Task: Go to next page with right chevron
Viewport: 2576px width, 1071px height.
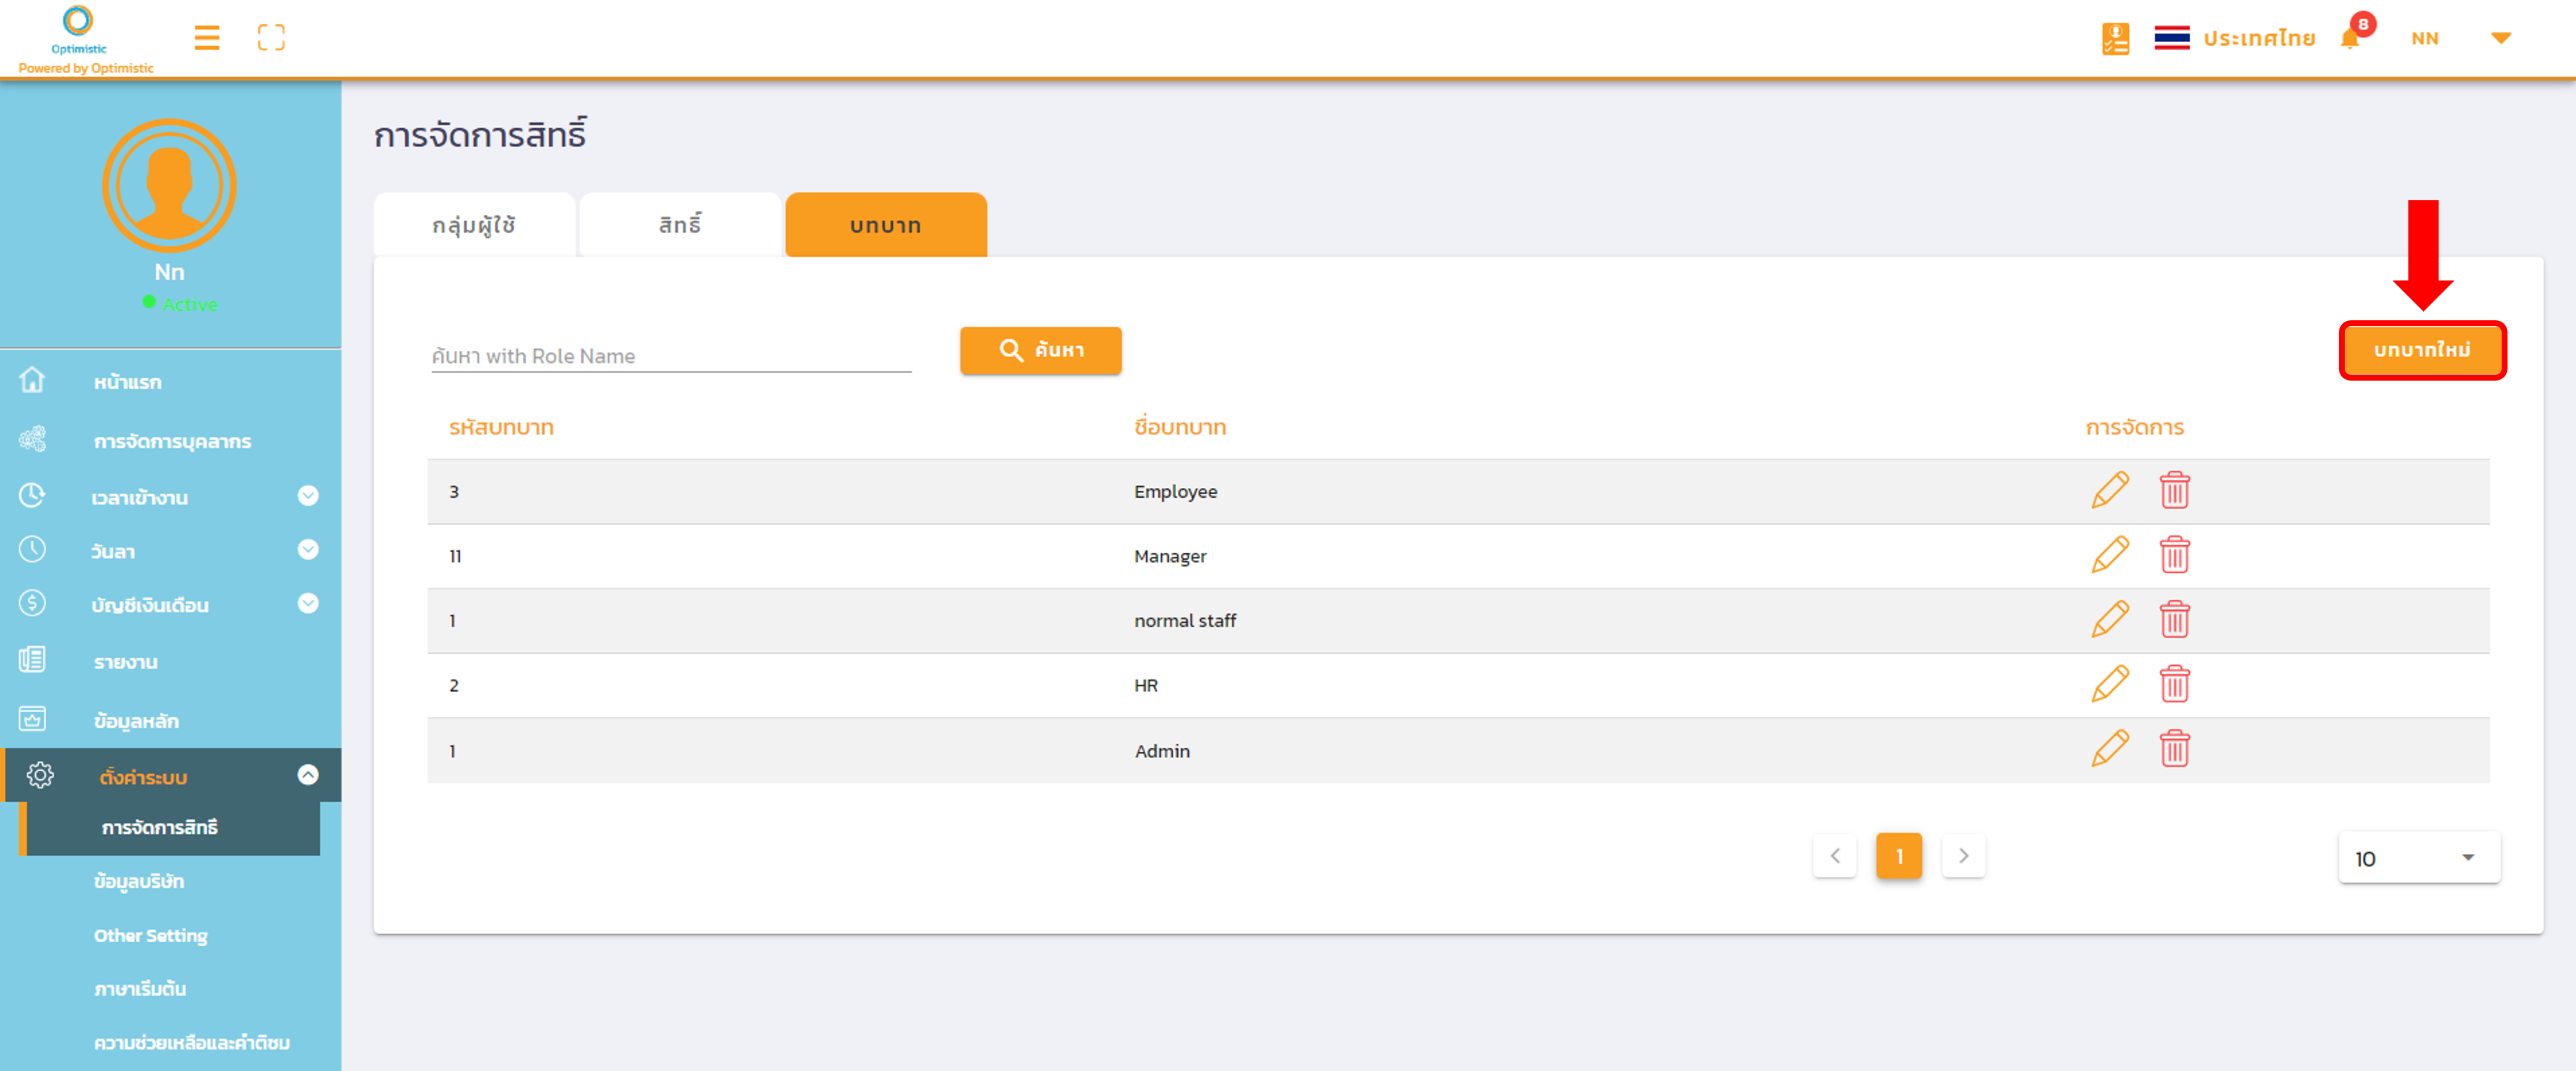Action: click(1963, 856)
